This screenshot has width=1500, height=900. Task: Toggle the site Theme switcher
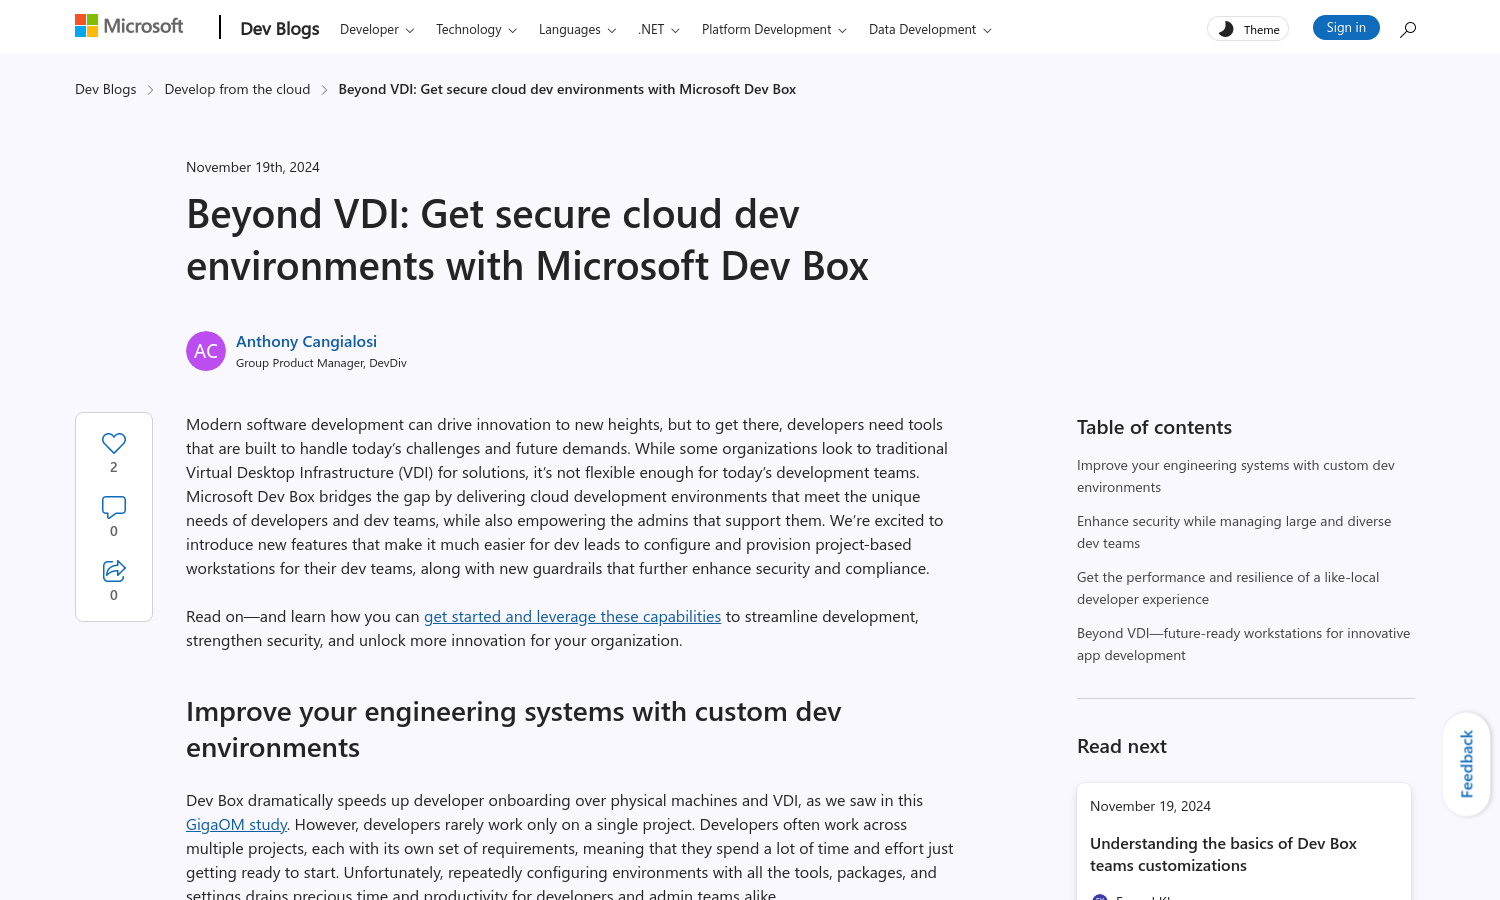pos(1247,28)
